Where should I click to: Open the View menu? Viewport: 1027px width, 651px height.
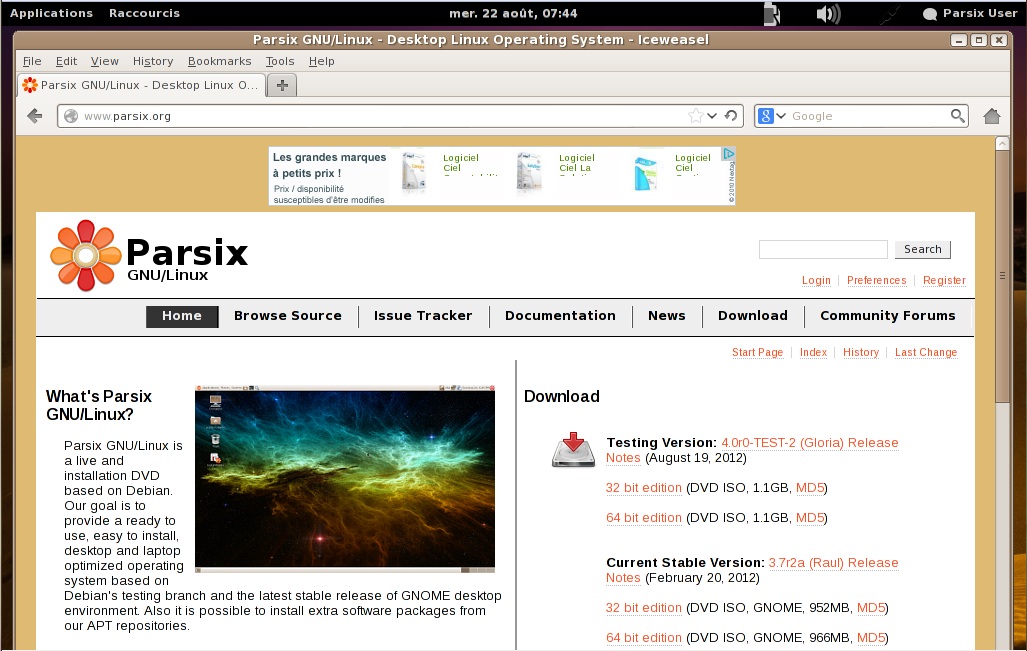point(105,61)
